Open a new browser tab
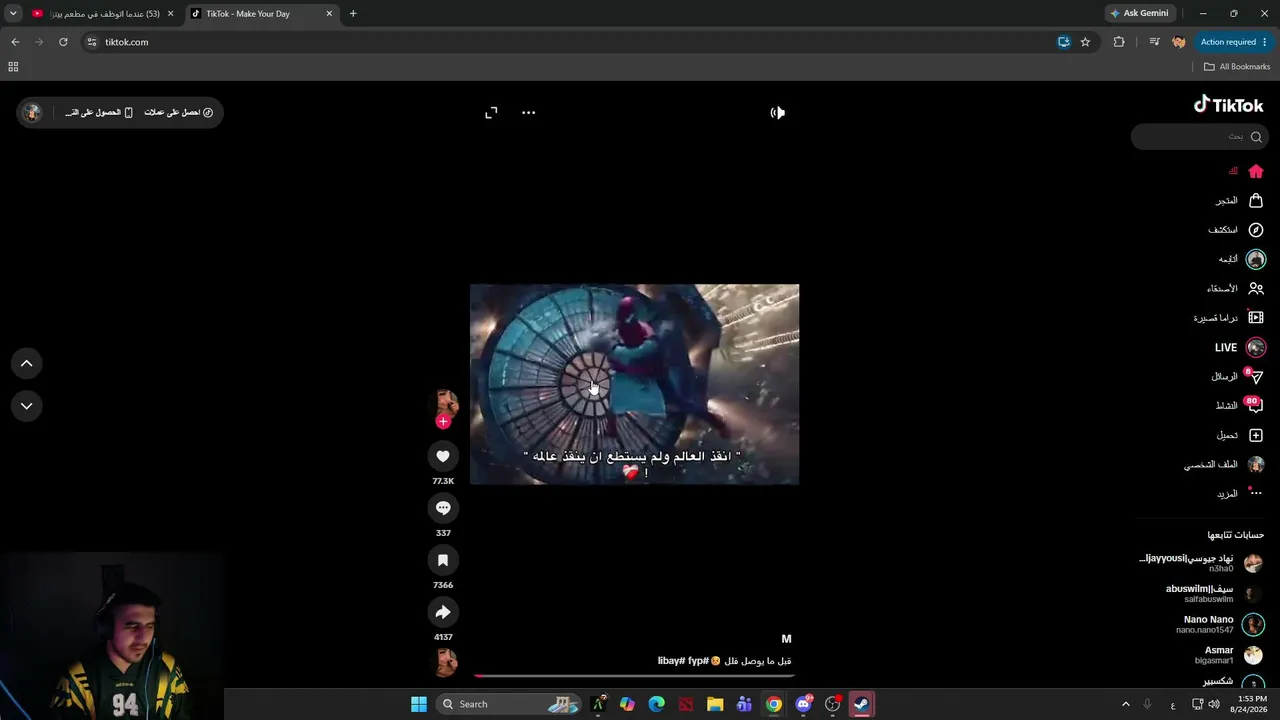This screenshot has height=720, width=1280. click(x=353, y=14)
